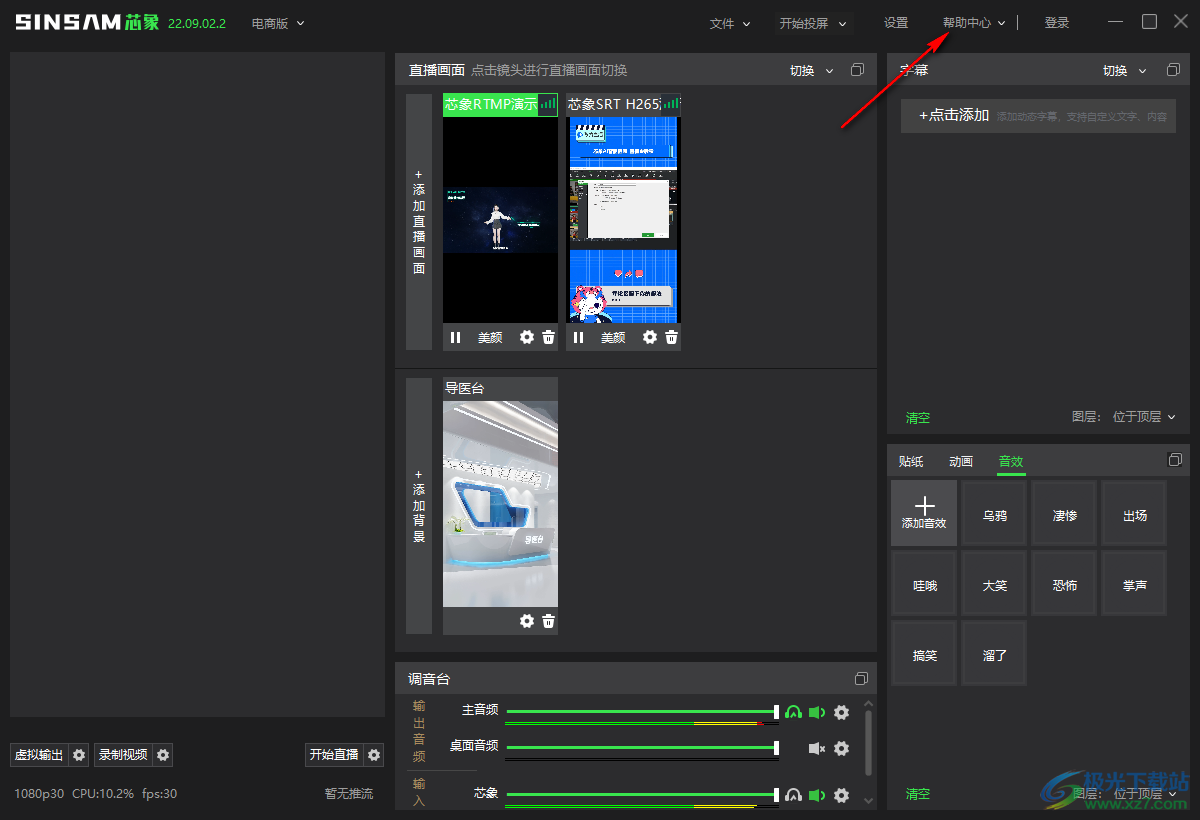Viewport: 1200px width, 820px height.
Task: Pop out the sound effects panel
Action: [1174, 460]
